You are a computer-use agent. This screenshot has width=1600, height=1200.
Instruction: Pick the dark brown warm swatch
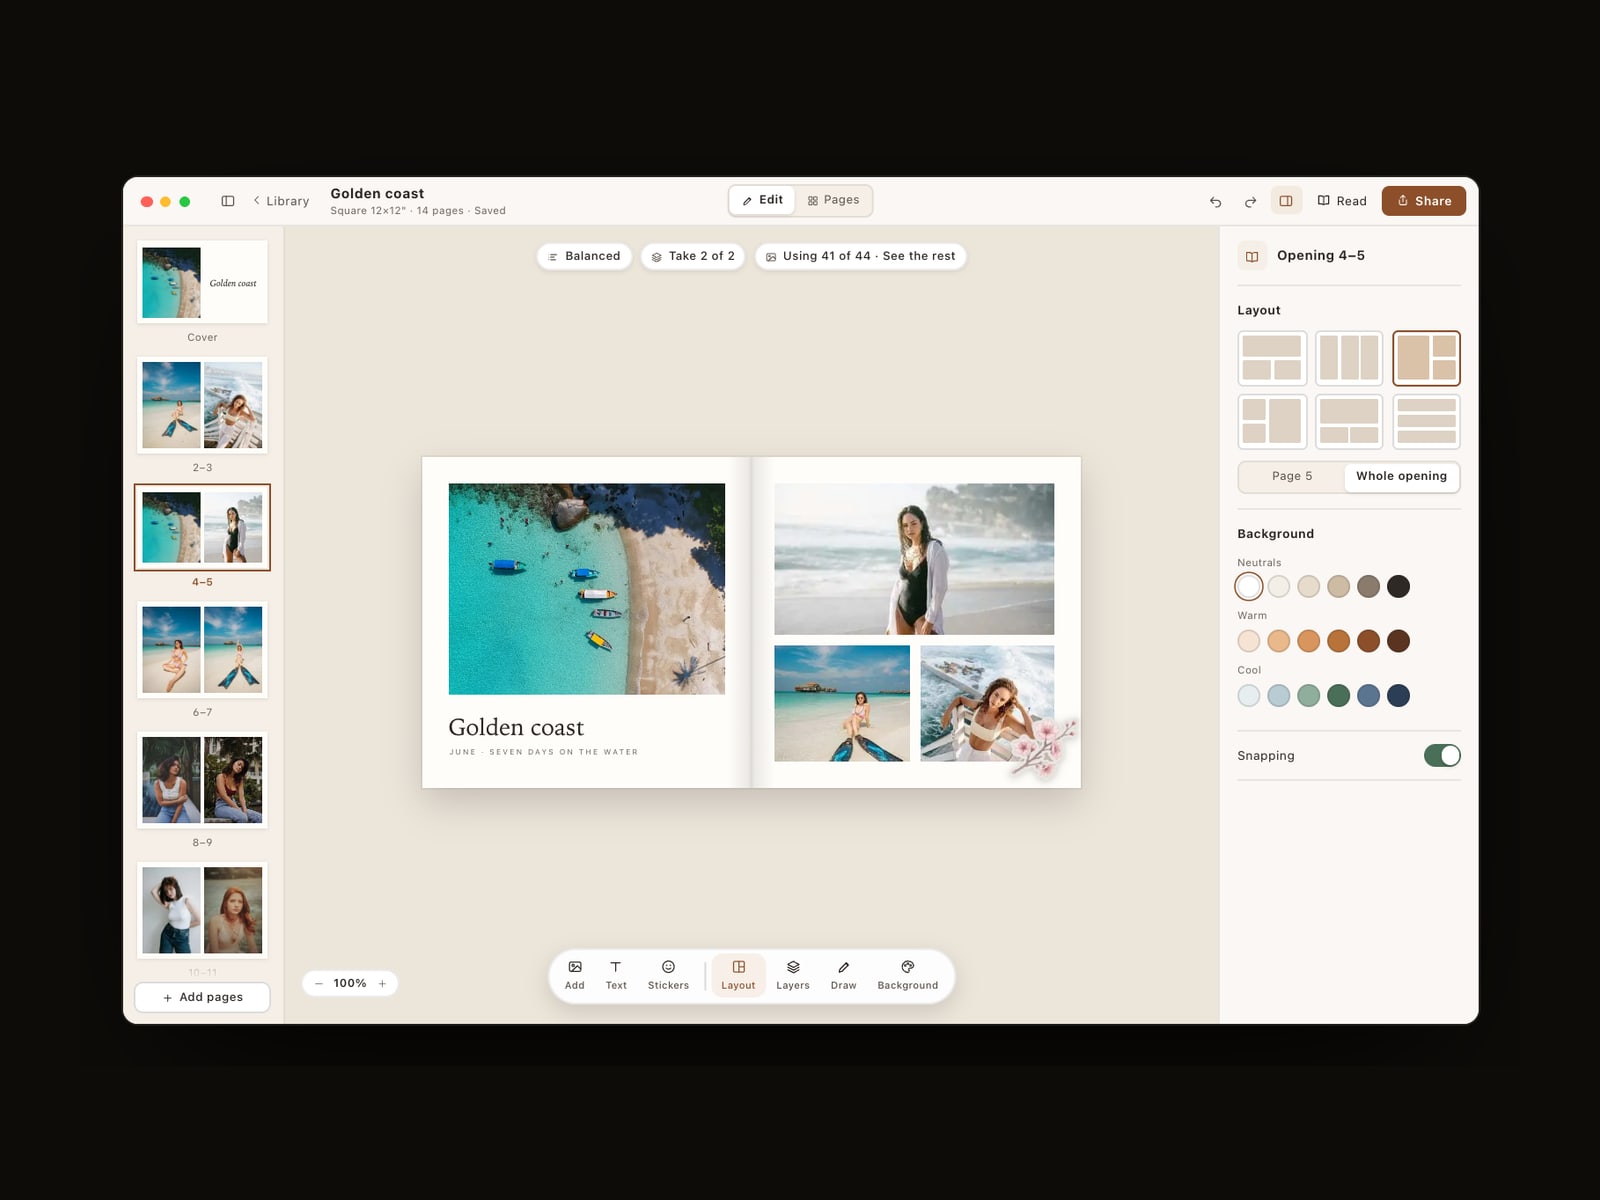tap(1399, 641)
